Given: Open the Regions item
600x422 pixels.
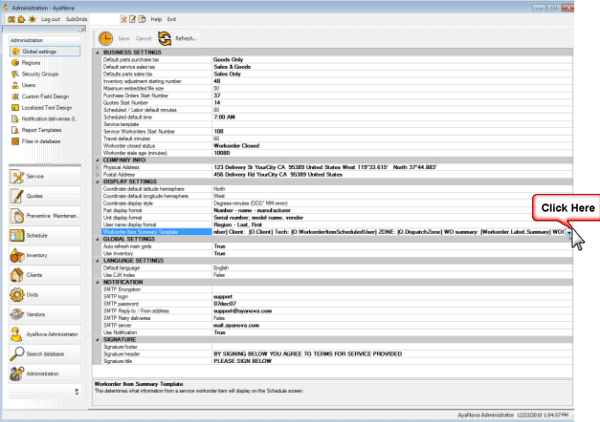Looking at the screenshot, I should pyautogui.click(x=26, y=63).
